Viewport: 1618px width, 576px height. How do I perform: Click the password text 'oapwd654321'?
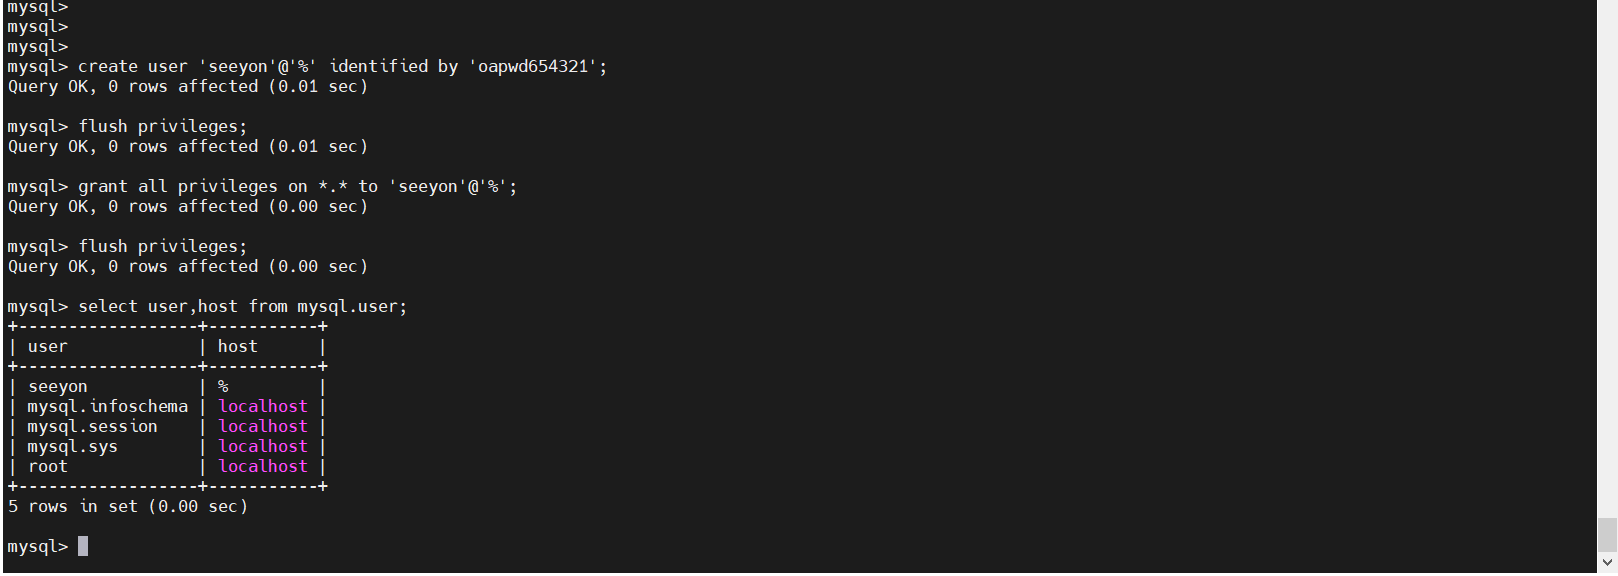[x=533, y=67]
